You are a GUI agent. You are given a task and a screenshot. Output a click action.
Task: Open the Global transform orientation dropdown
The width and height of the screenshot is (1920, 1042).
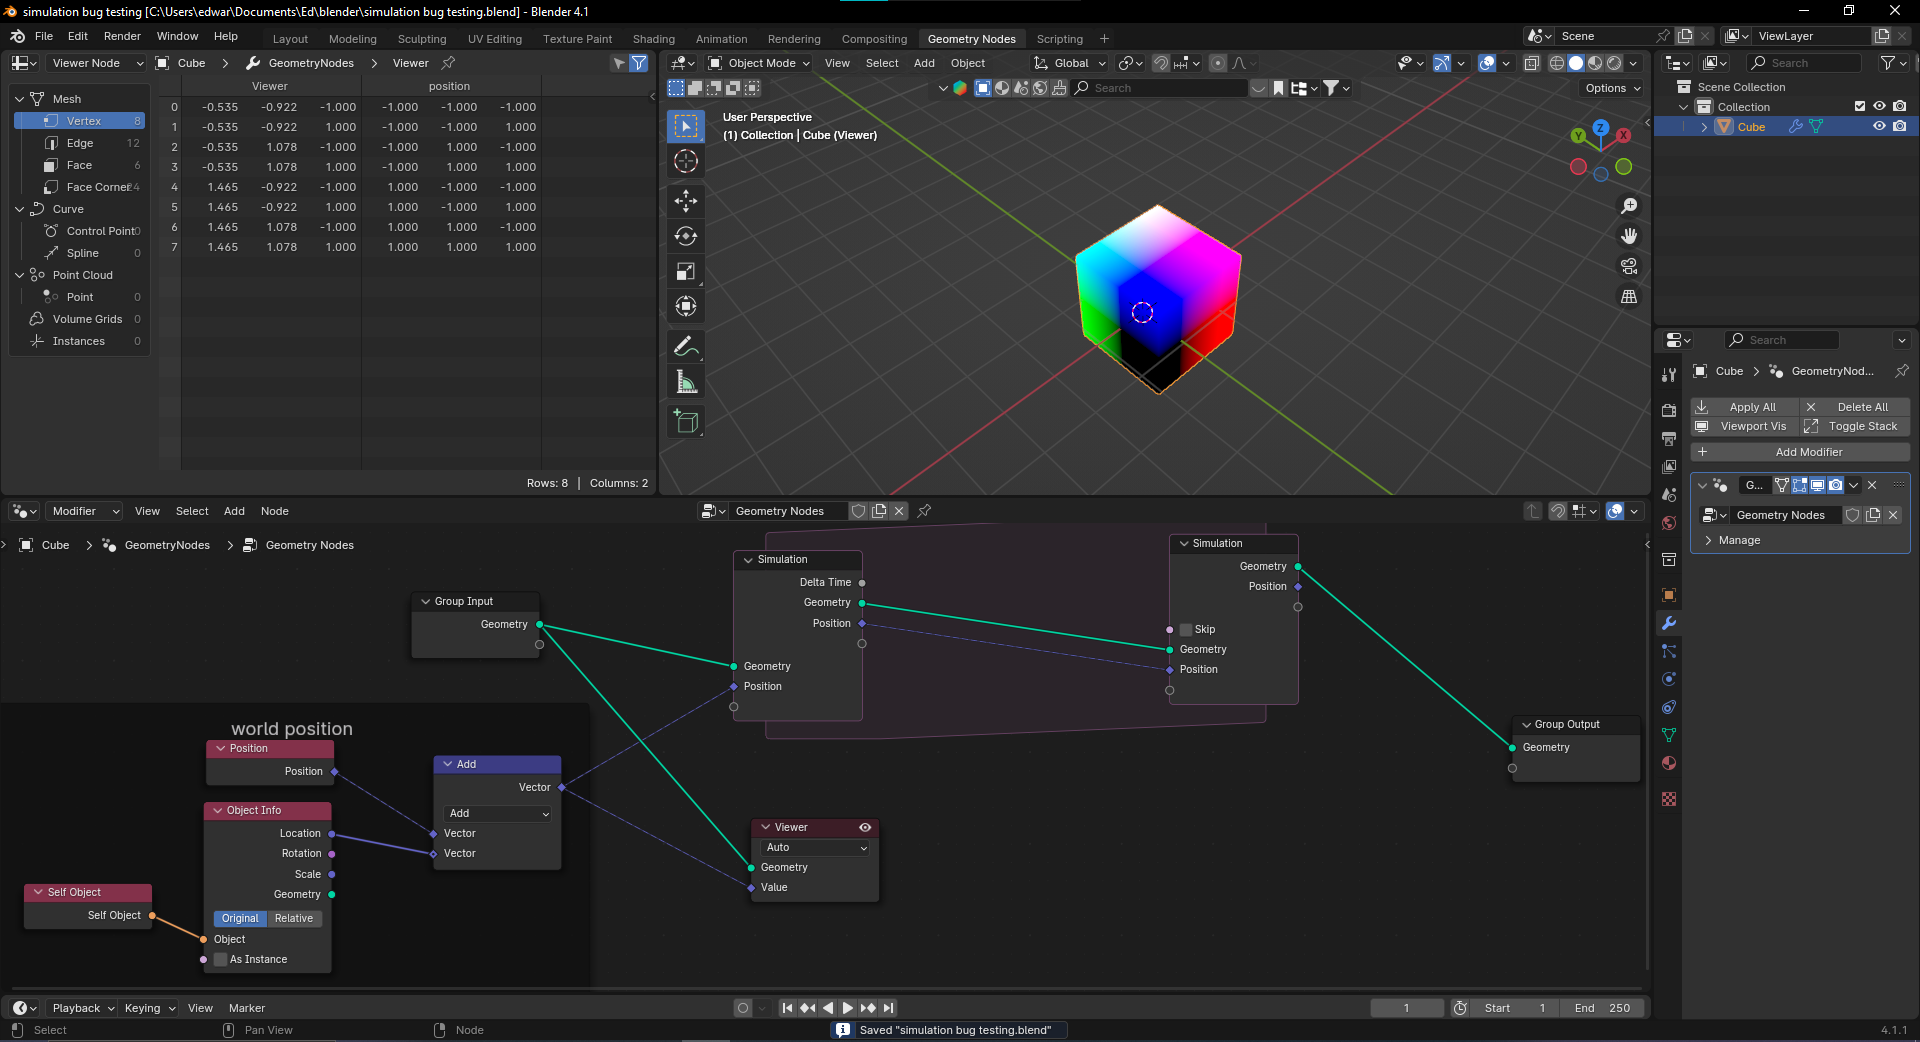coord(1070,63)
